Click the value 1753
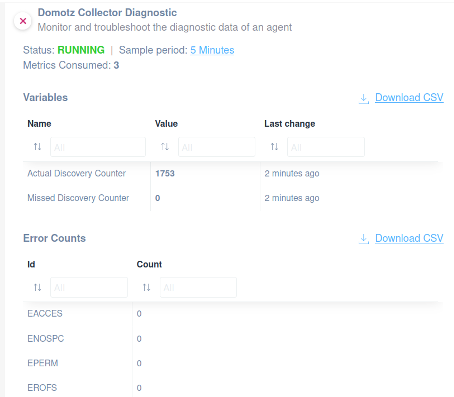This screenshot has height=397, width=454. point(165,173)
